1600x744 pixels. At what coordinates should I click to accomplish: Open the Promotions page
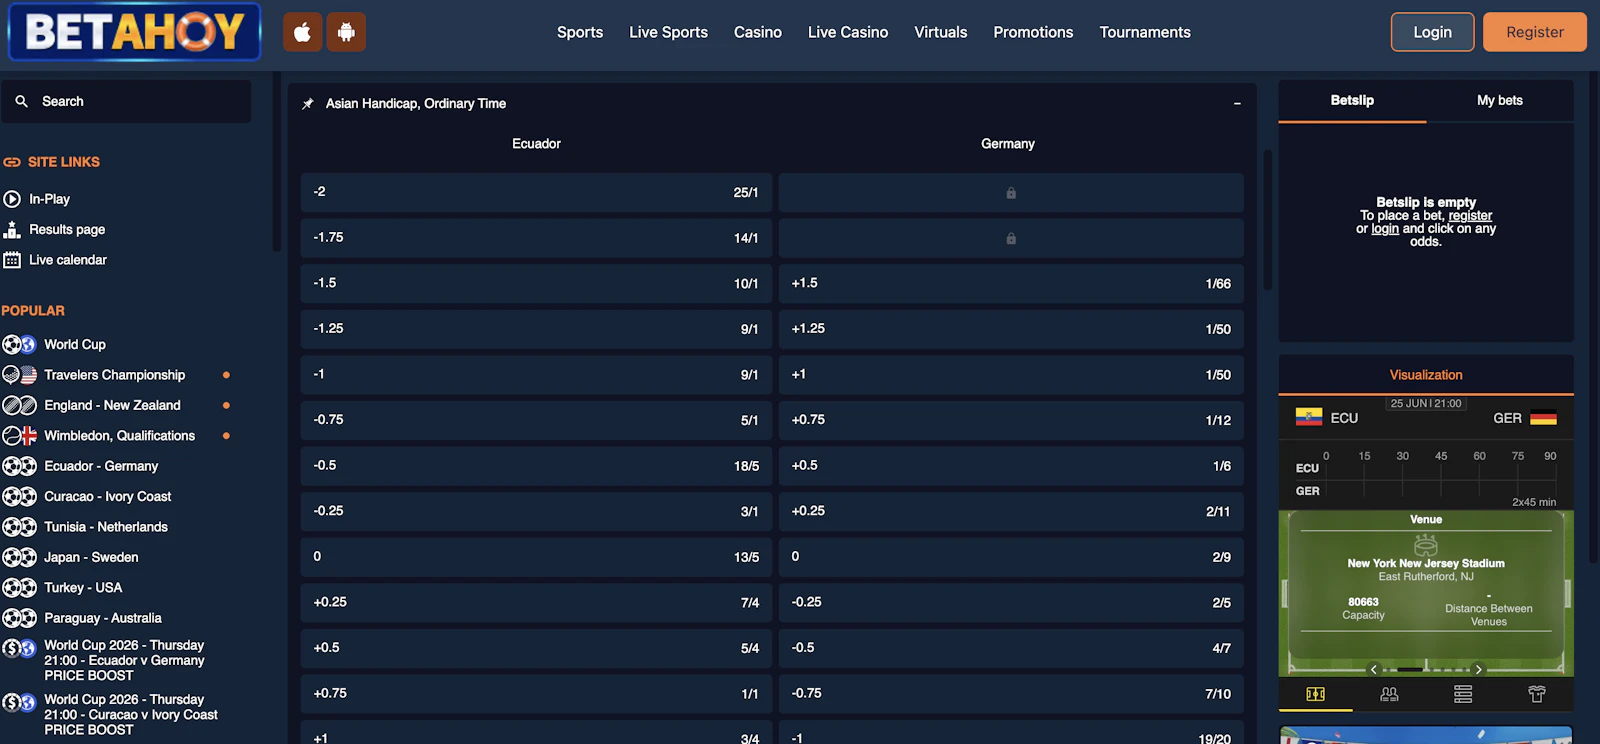click(x=1033, y=32)
